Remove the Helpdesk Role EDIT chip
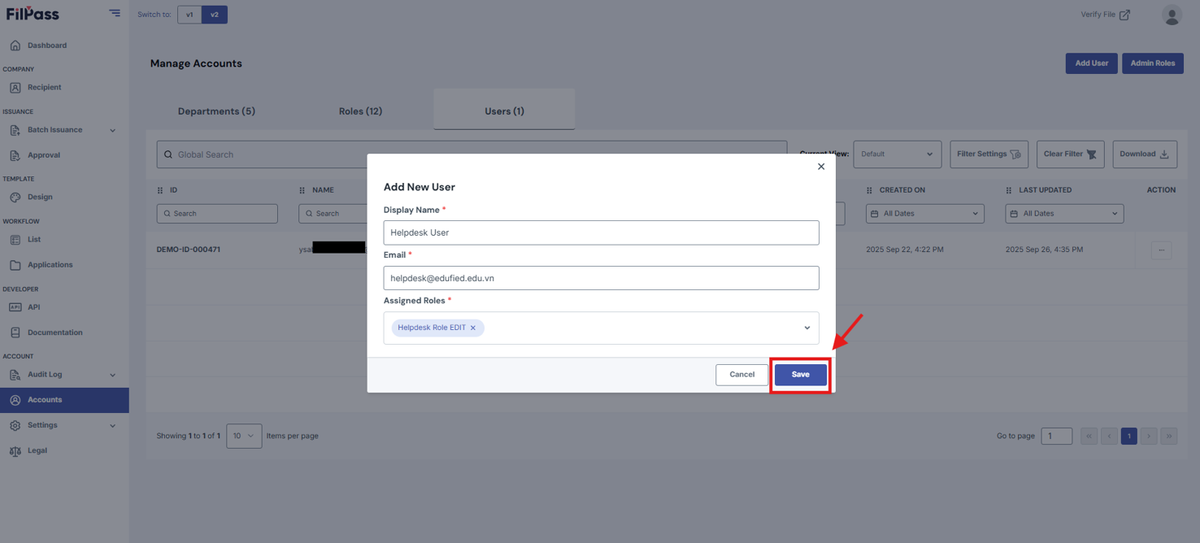 click(x=473, y=328)
